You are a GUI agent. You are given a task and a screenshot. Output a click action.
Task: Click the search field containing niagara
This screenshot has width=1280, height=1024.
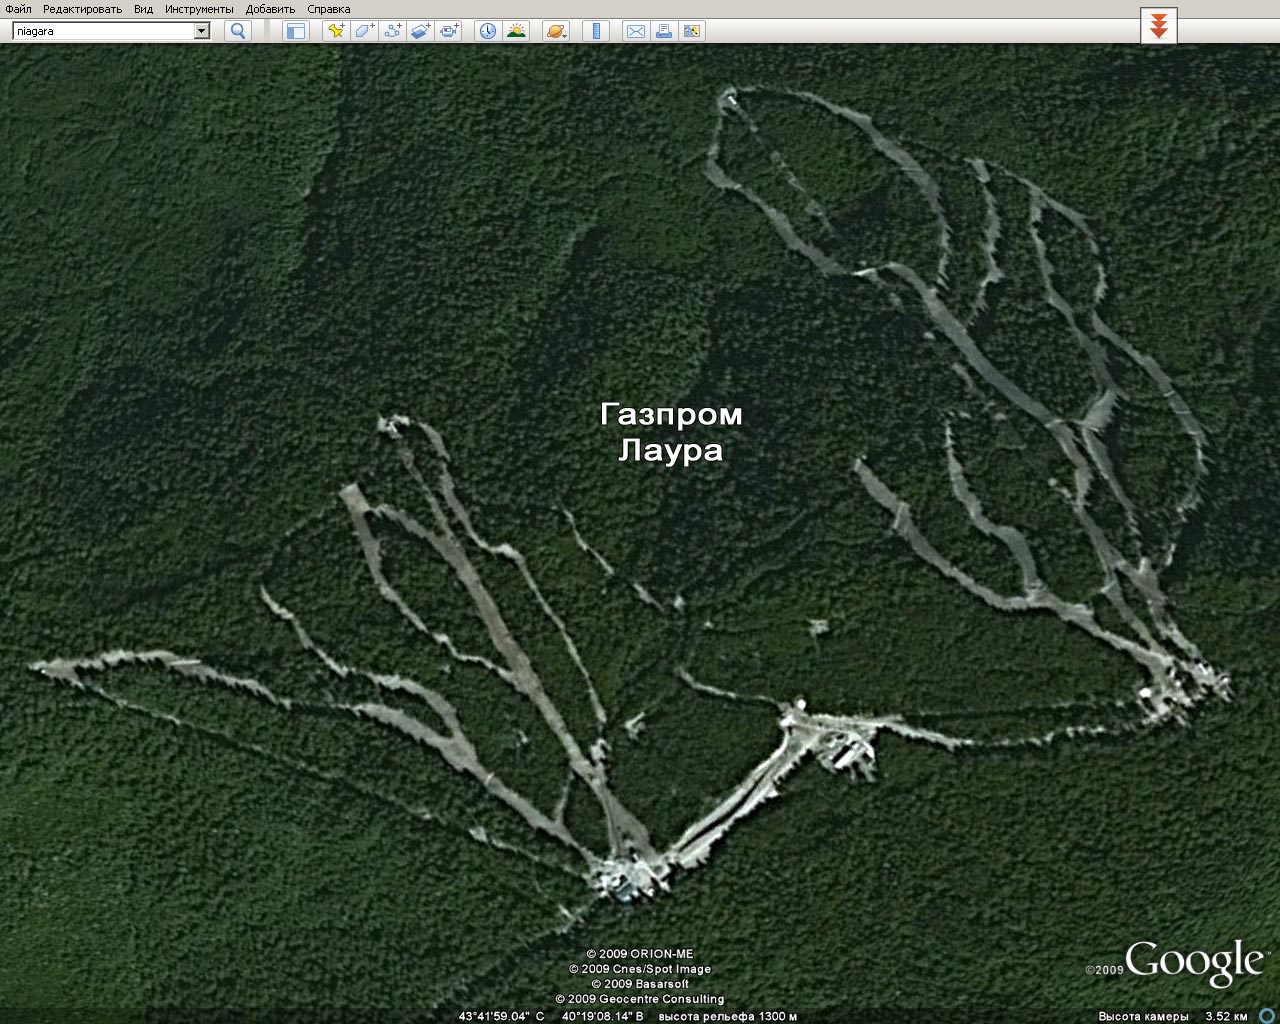pos(103,31)
